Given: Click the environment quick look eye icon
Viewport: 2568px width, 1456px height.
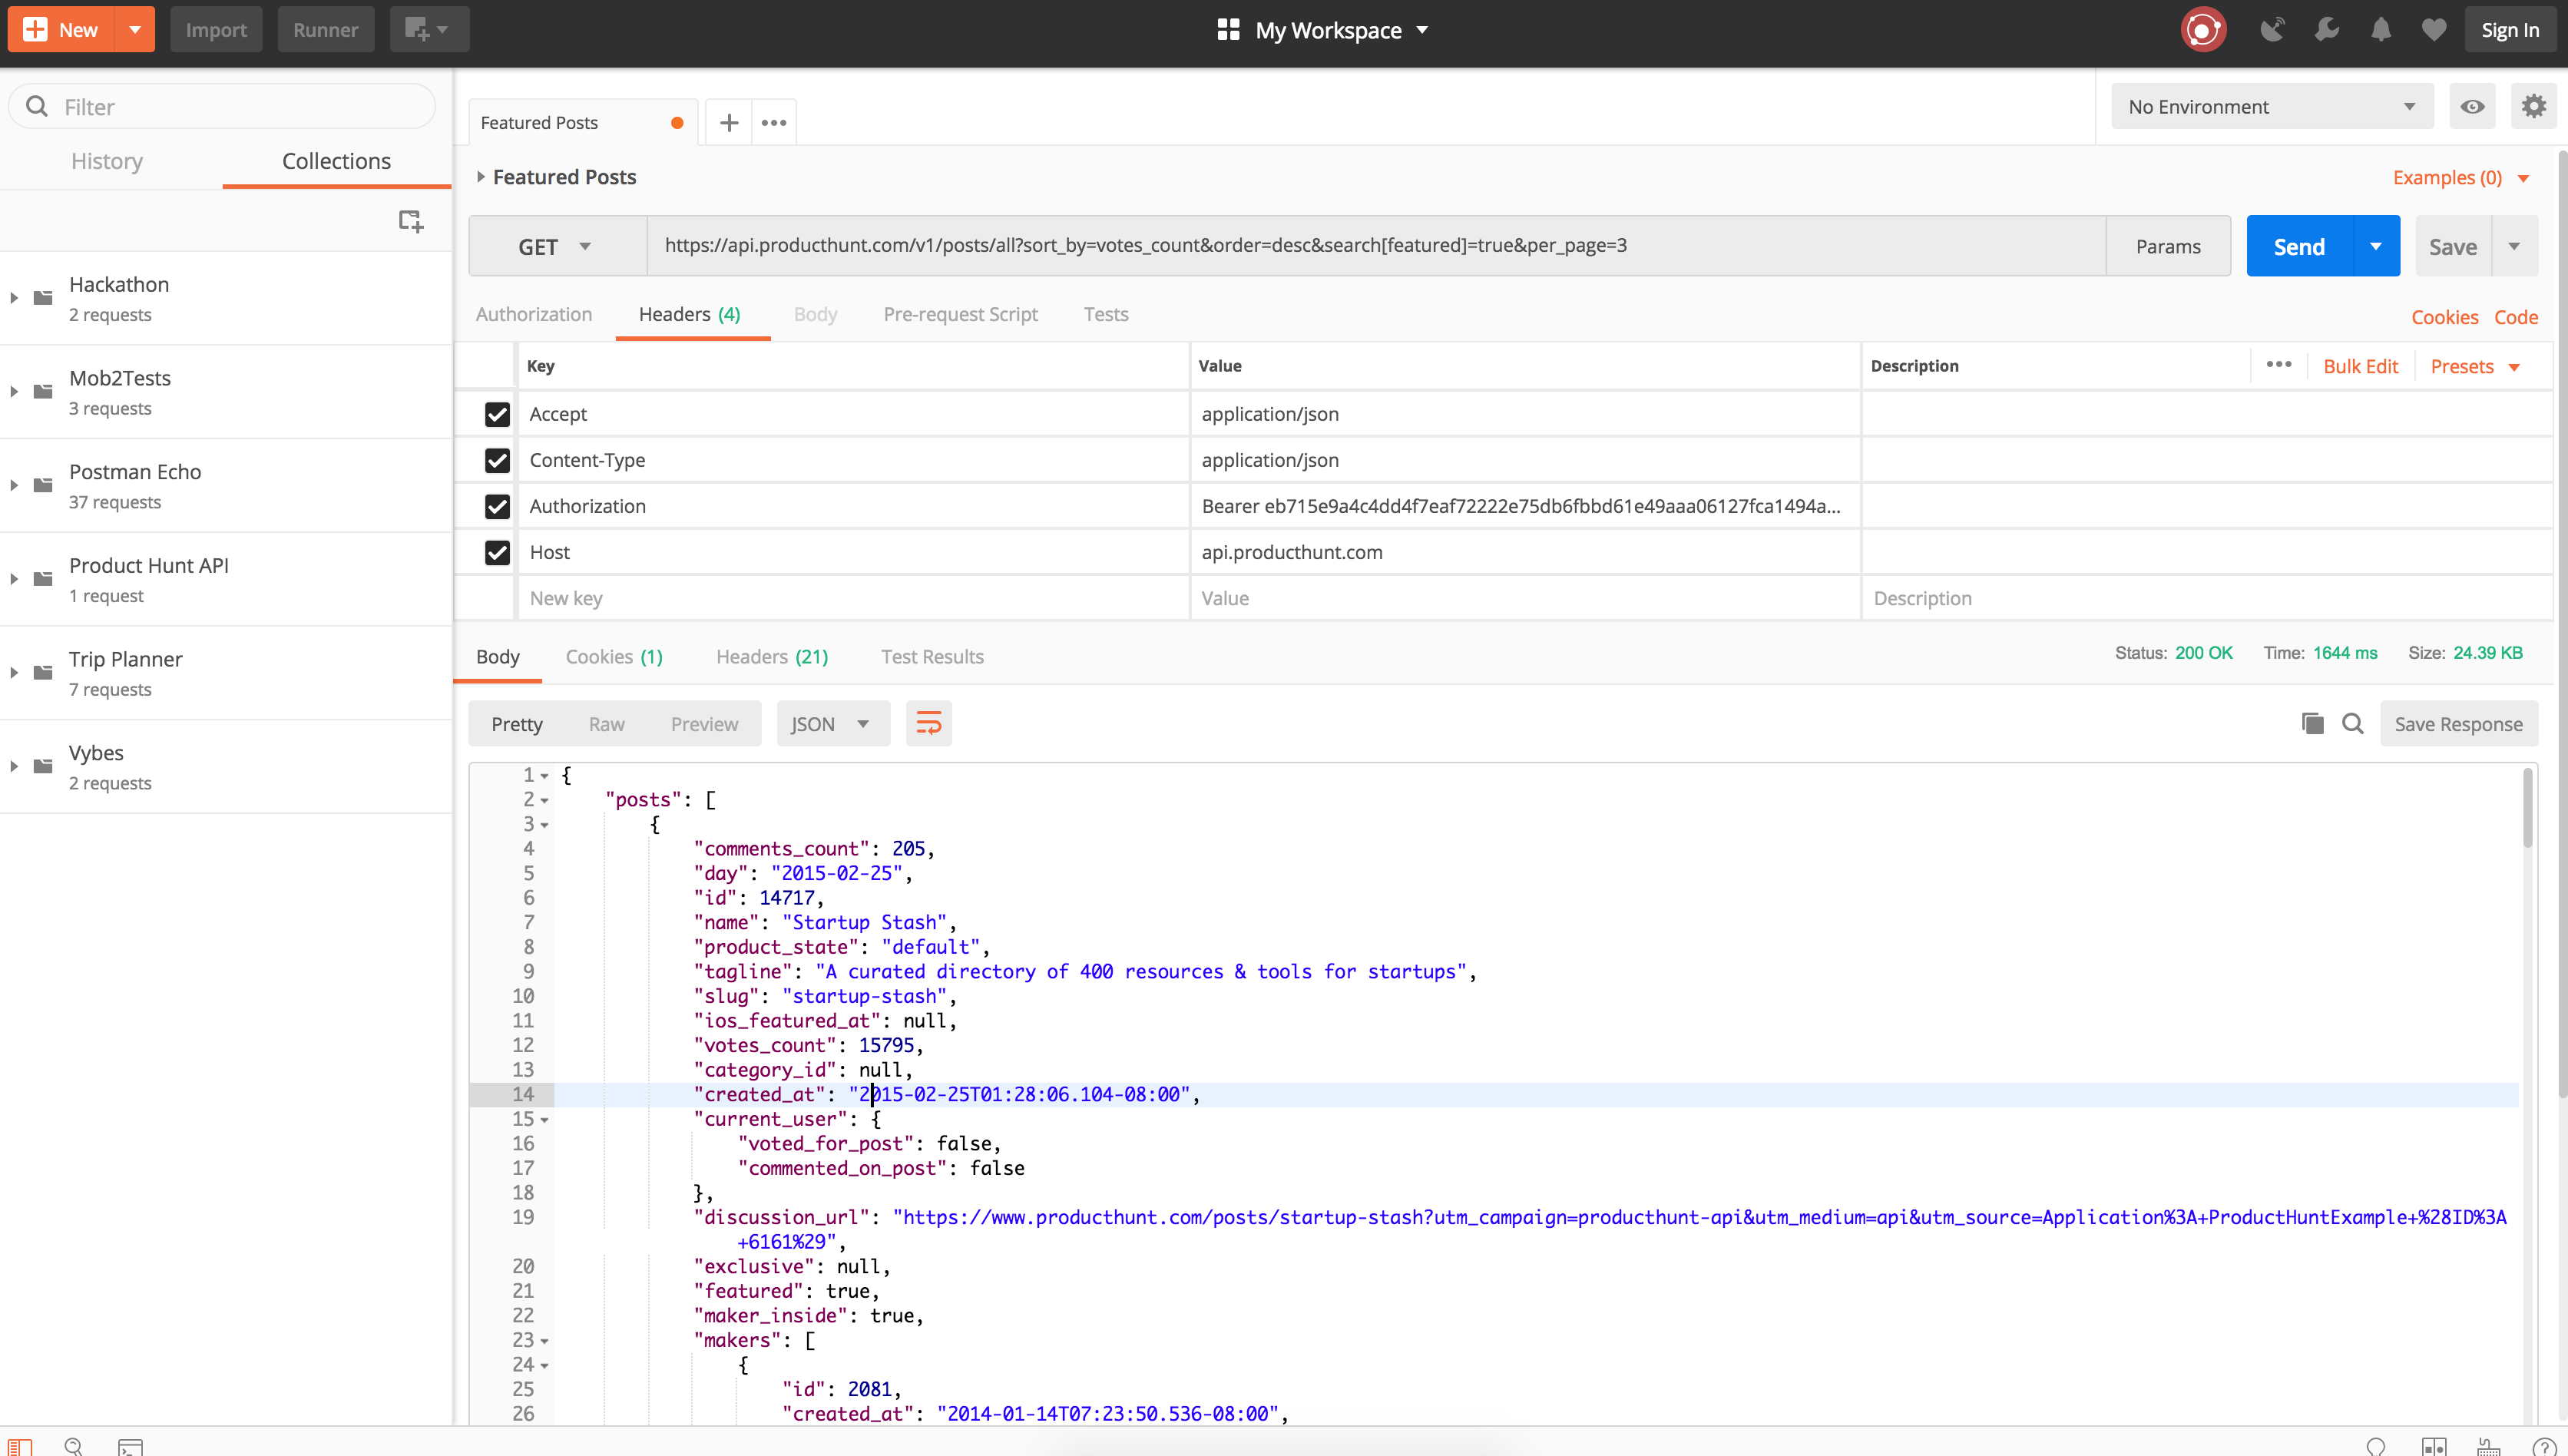Looking at the screenshot, I should (x=2472, y=107).
